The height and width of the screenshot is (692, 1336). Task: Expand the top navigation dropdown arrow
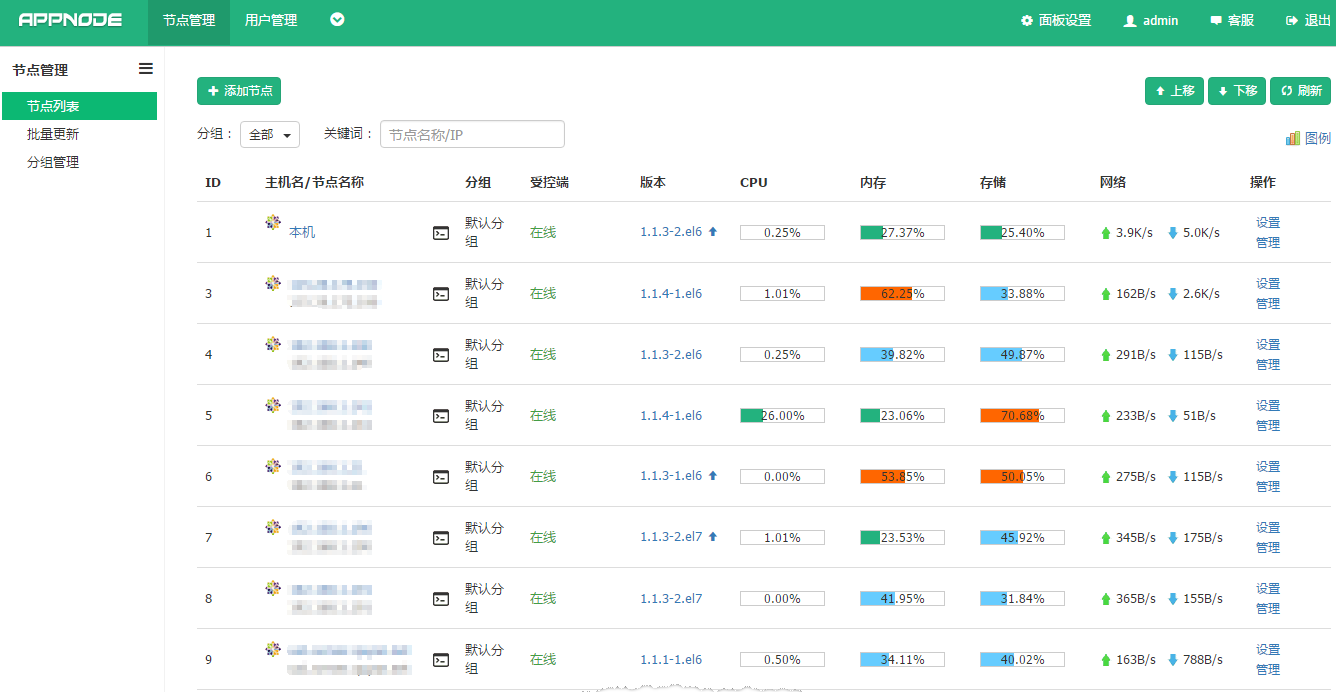pos(337,19)
